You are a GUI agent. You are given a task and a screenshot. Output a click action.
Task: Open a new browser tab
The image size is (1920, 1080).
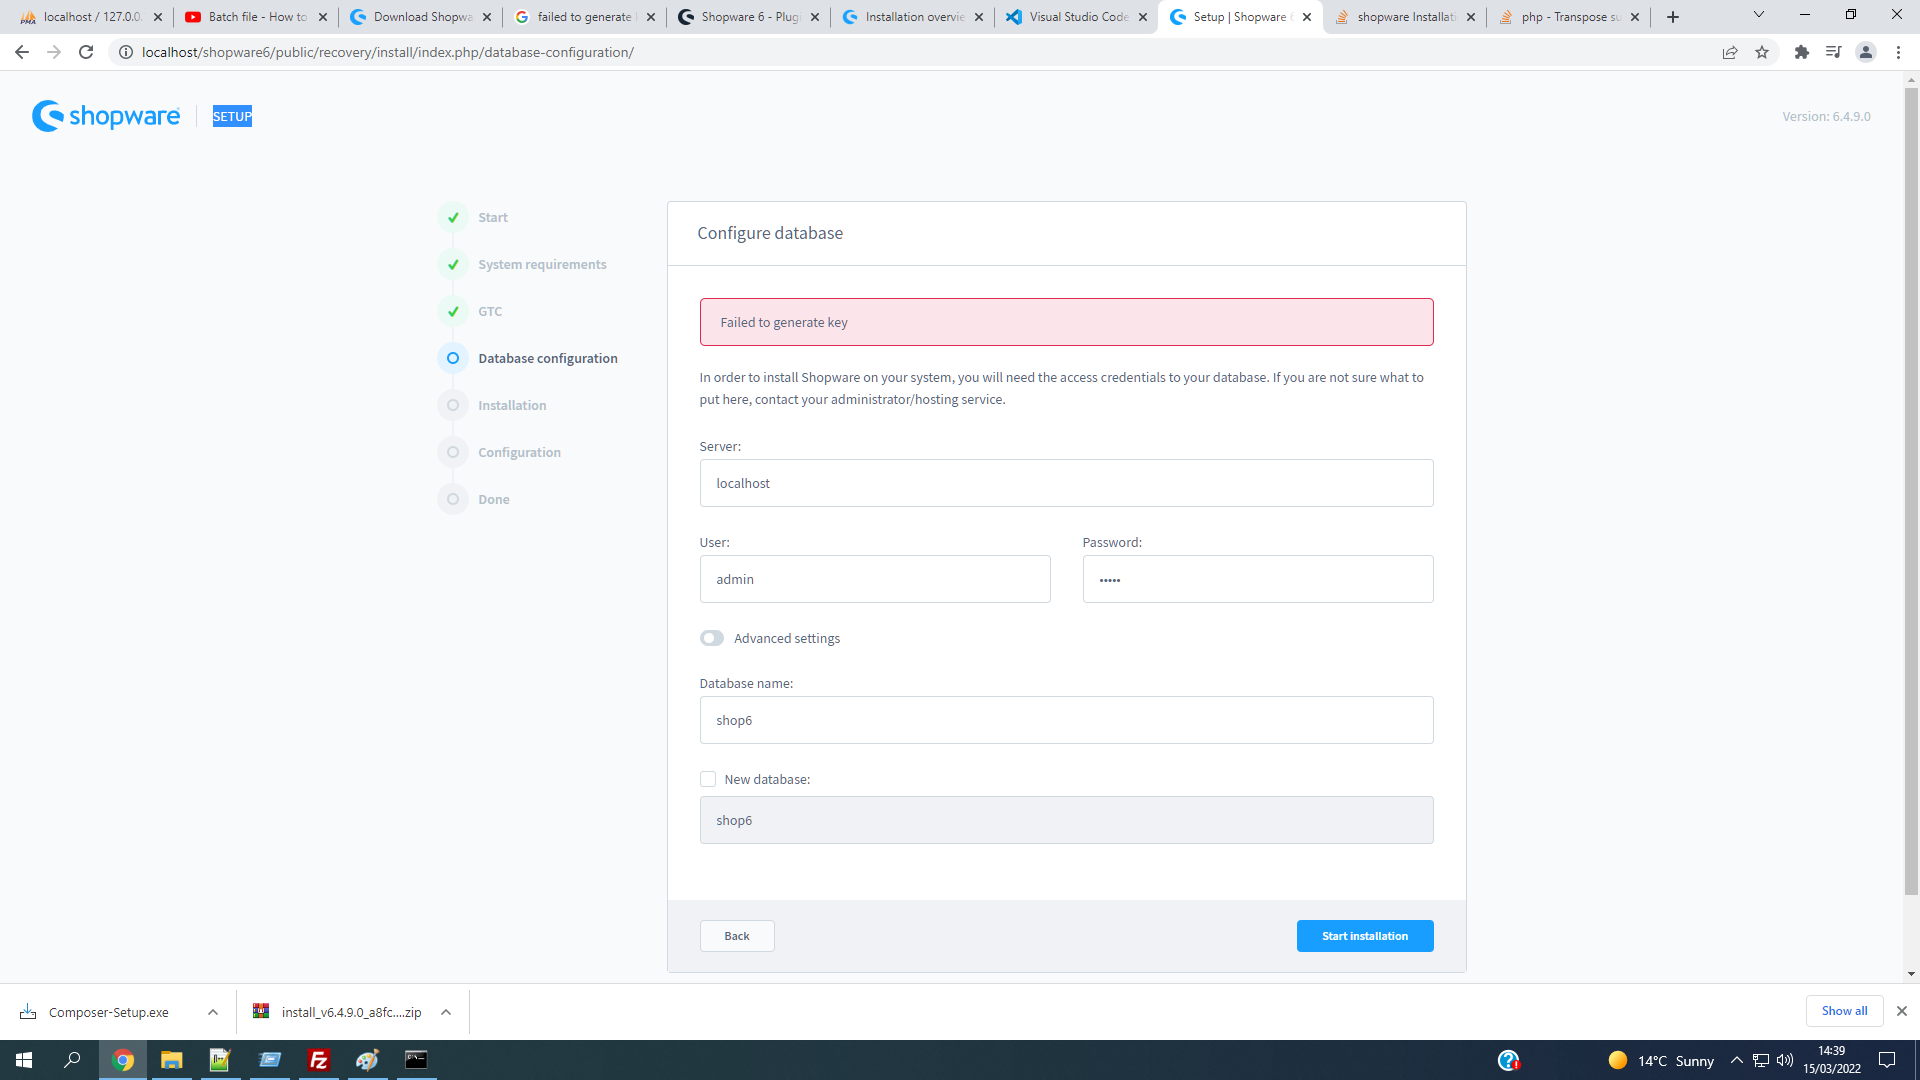tap(1673, 17)
